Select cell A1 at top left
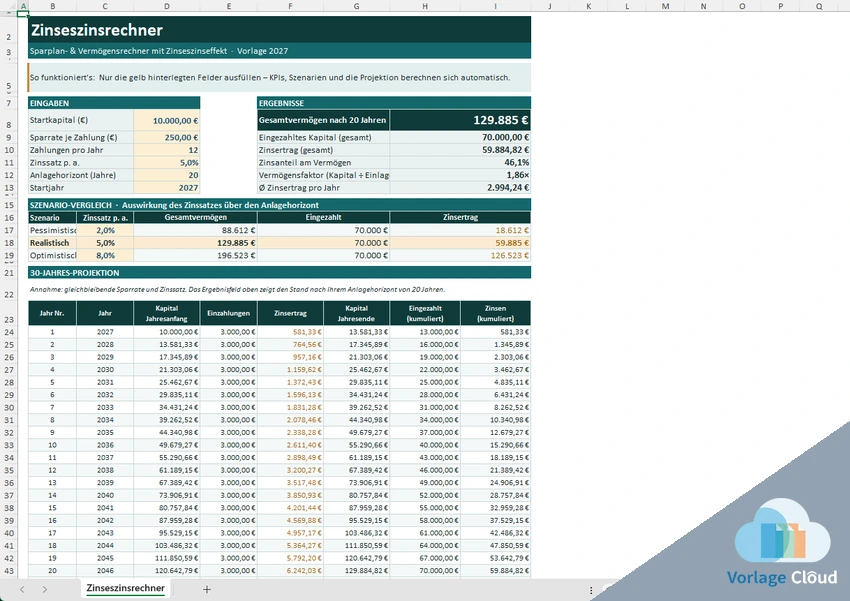Image resolution: width=850 pixels, height=601 pixels. (23, 14)
